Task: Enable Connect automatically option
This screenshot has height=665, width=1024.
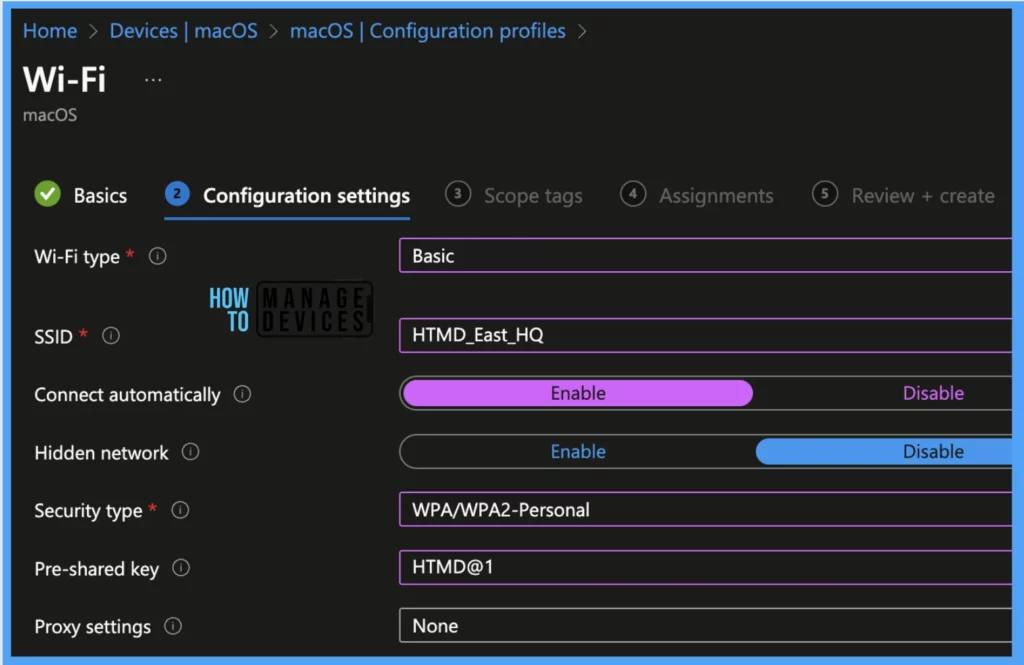Action: coord(578,393)
